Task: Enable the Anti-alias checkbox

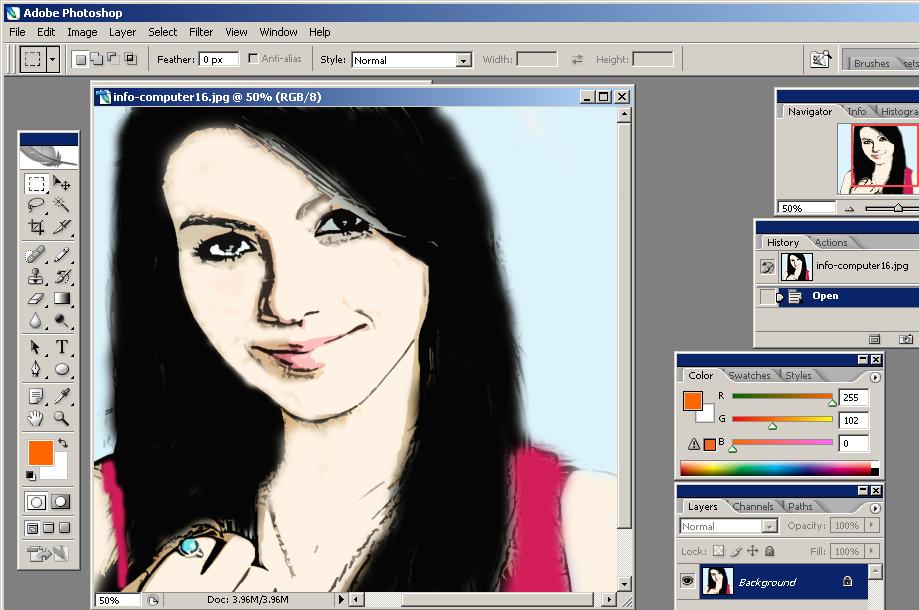Action: (x=250, y=59)
